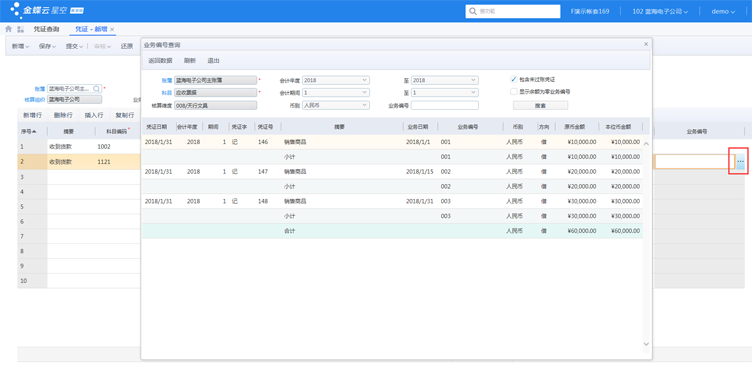The width and height of the screenshot is (752, 365).
Task: Click 退出 in the dialog toolbar
Action: pos(213,61)
